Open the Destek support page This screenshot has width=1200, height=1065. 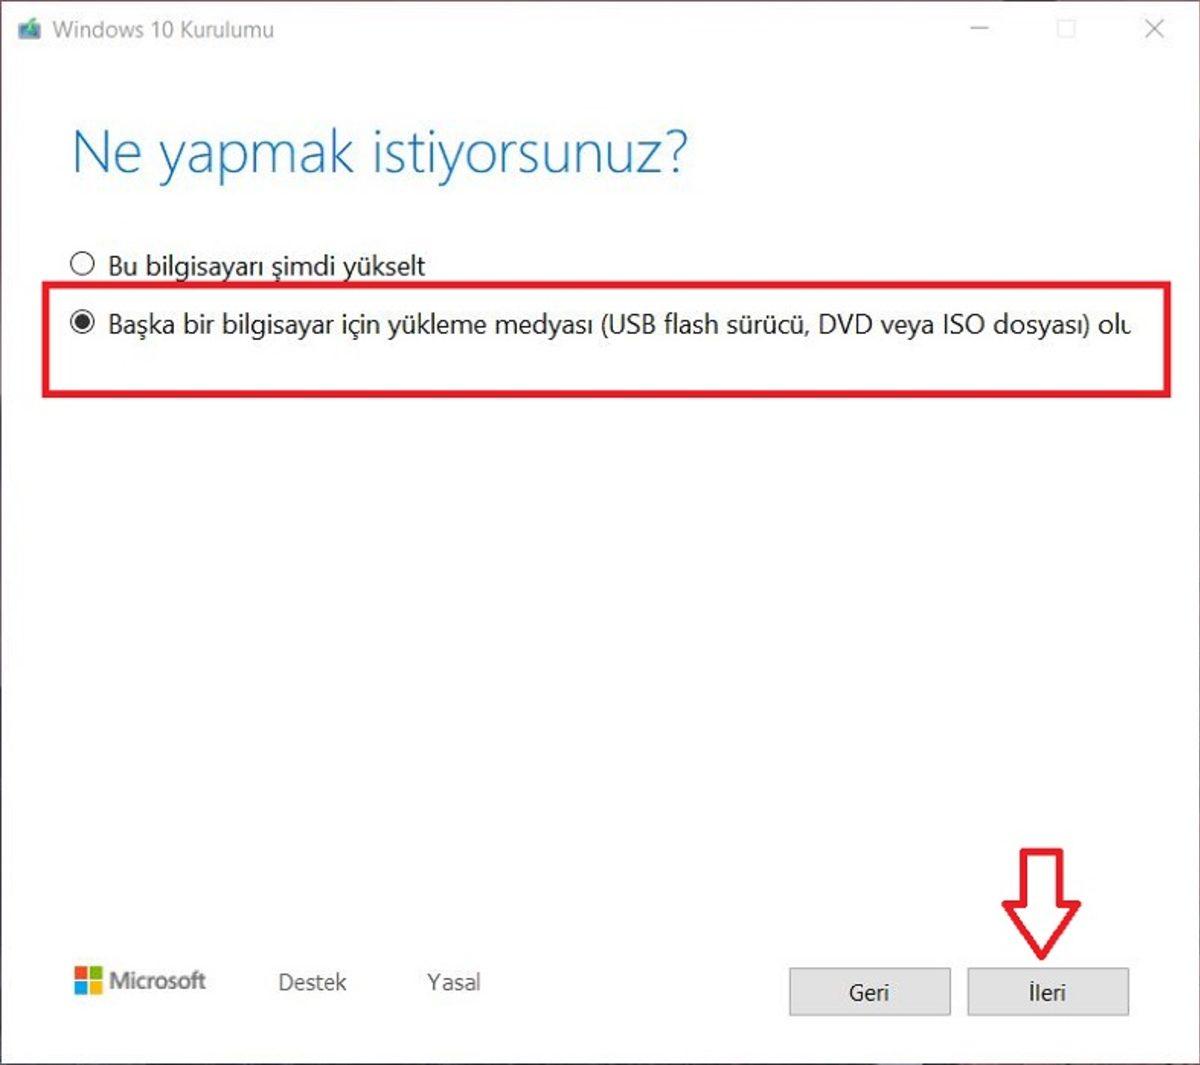[x=311, y=982]
